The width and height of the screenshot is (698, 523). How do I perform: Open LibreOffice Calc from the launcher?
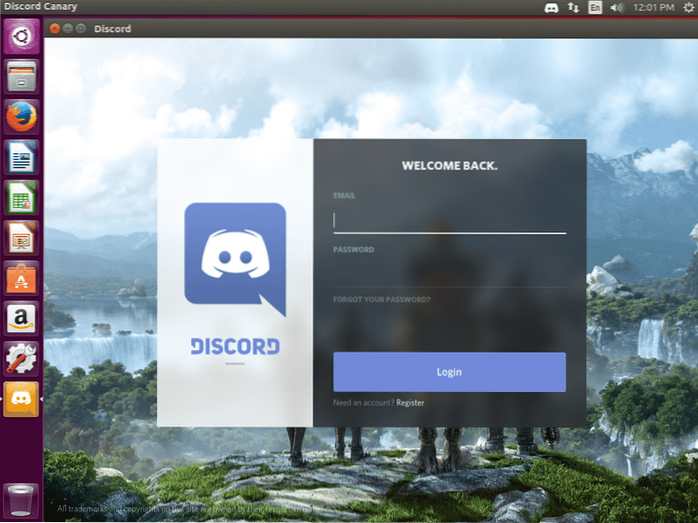coord(21,197)
